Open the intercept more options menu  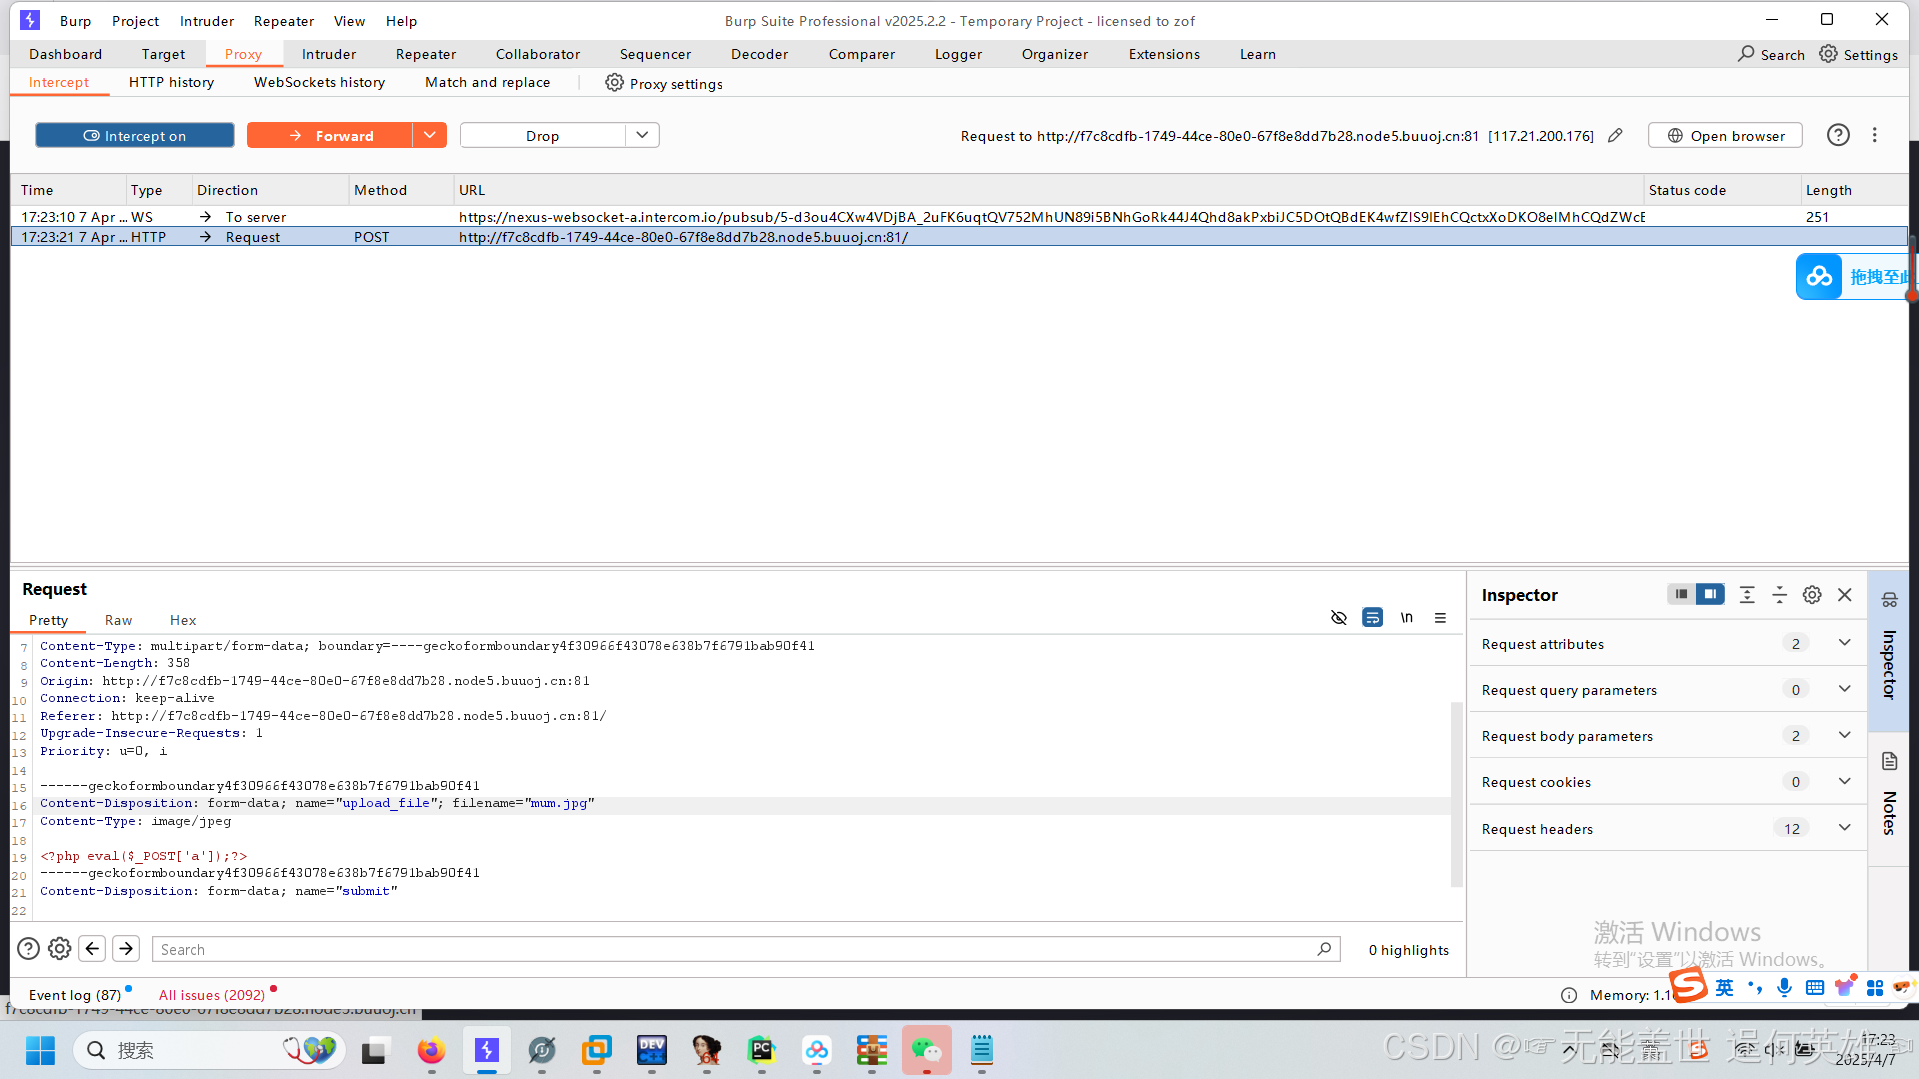1875,135
